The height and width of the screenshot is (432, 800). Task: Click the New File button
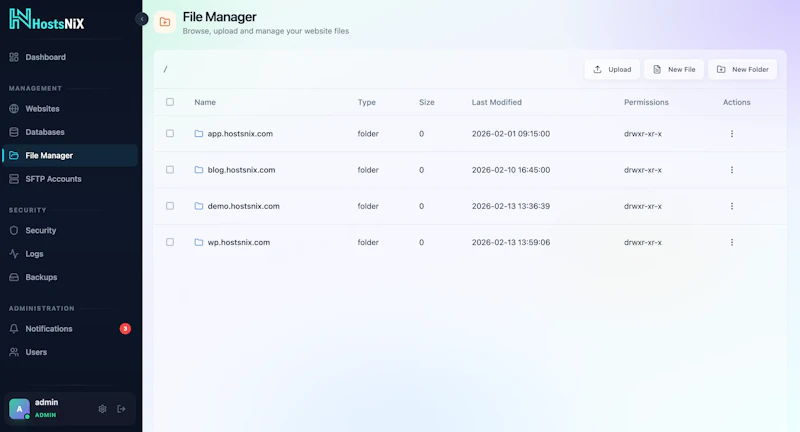(674, 69)
